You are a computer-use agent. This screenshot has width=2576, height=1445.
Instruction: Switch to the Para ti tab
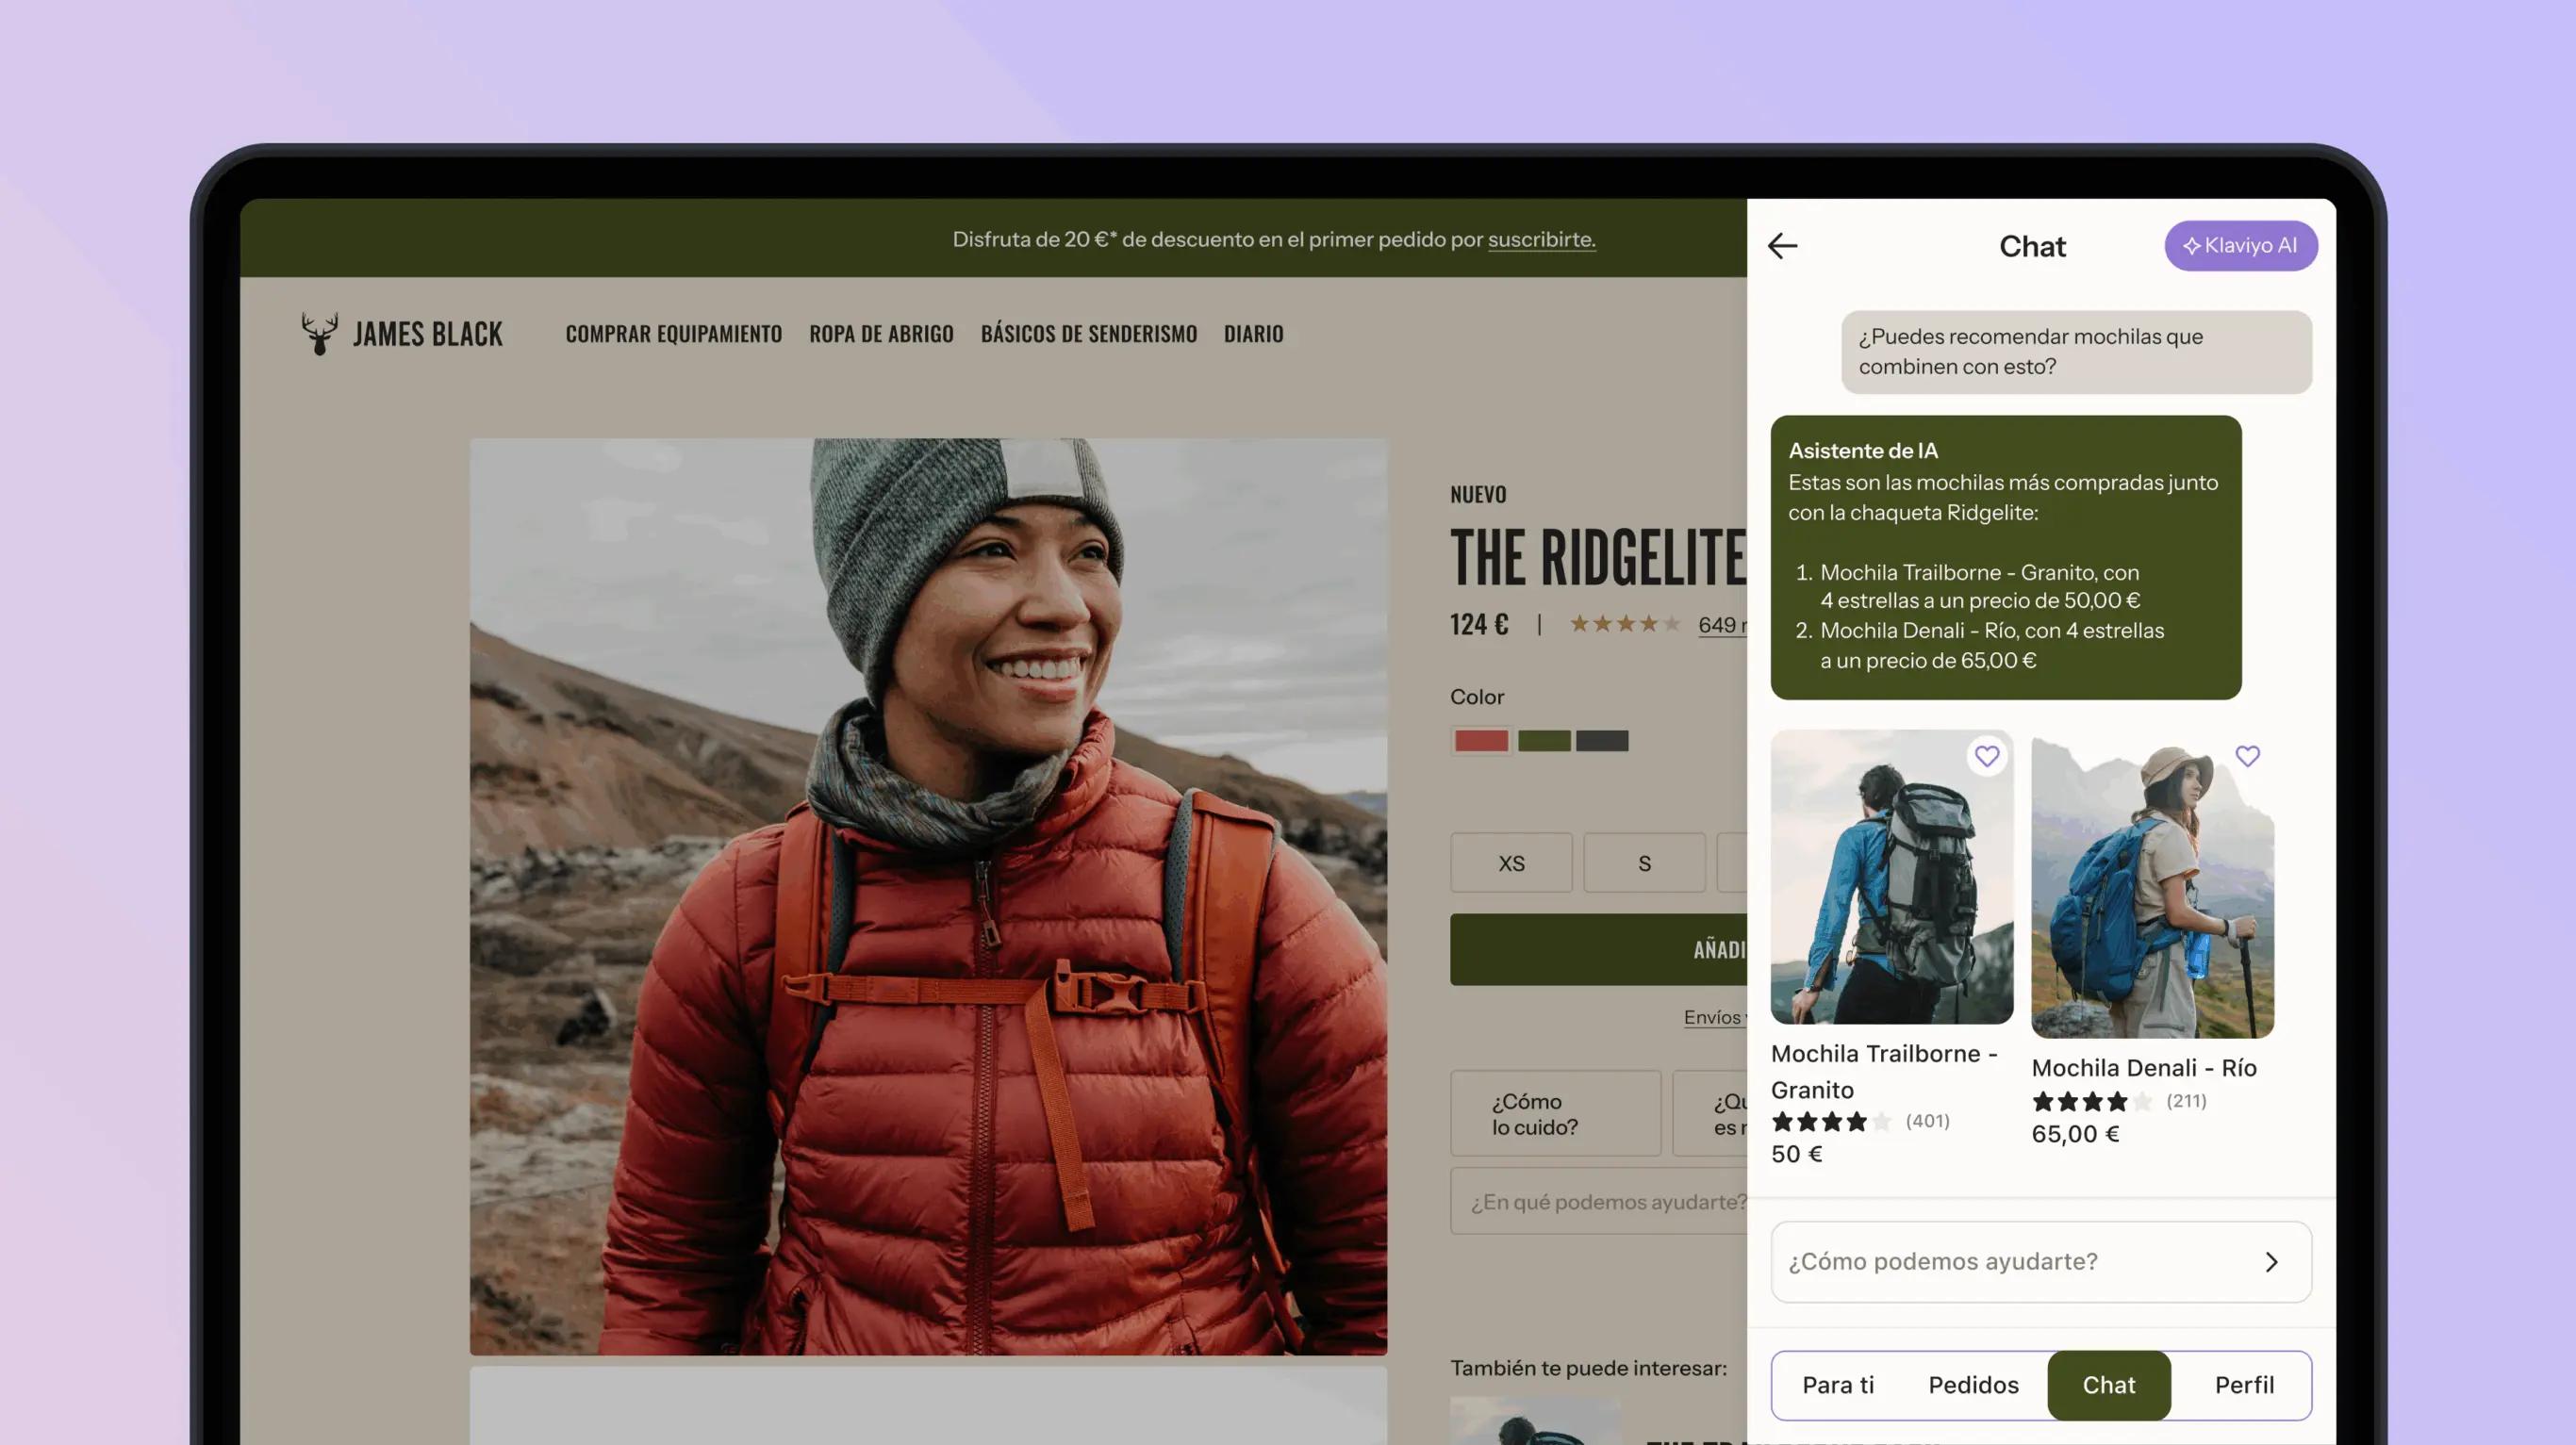coord(1838,1385)
